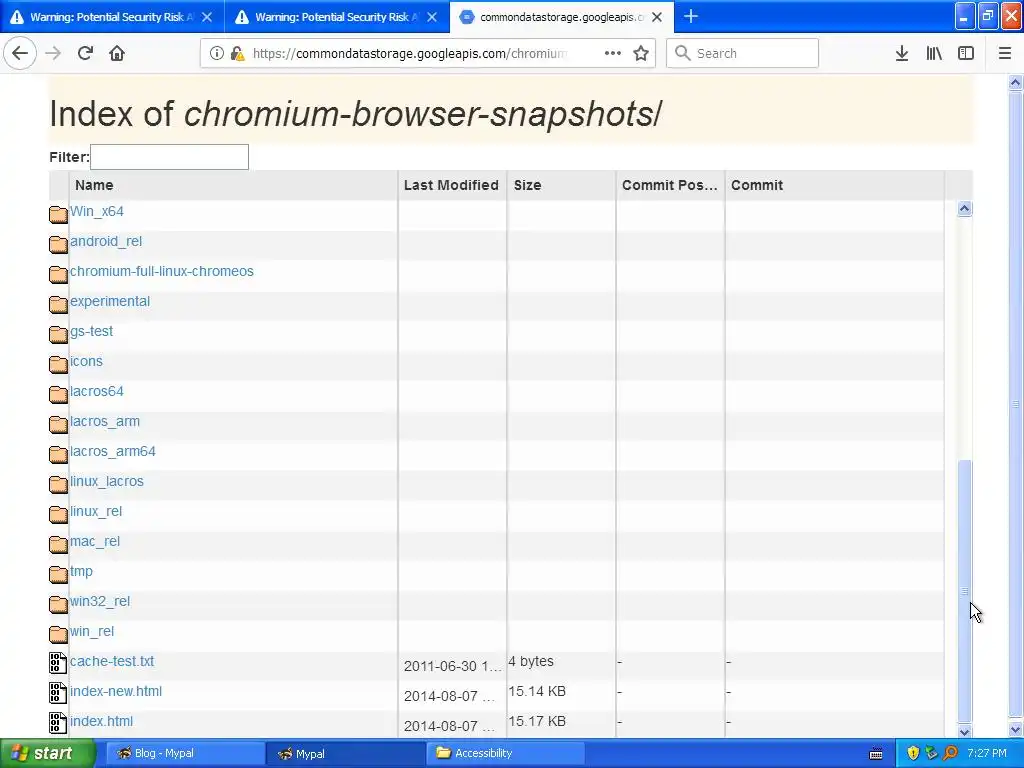Sort listing by Size column
The image size is (1024, 768).
[x=562, y=185]
